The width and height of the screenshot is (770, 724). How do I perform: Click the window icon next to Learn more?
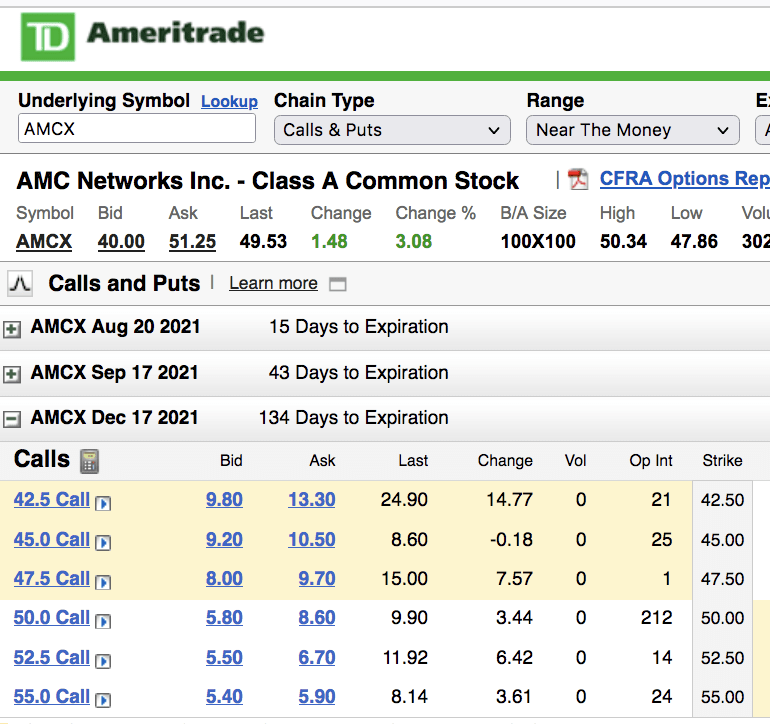click(x=338, y=284)
